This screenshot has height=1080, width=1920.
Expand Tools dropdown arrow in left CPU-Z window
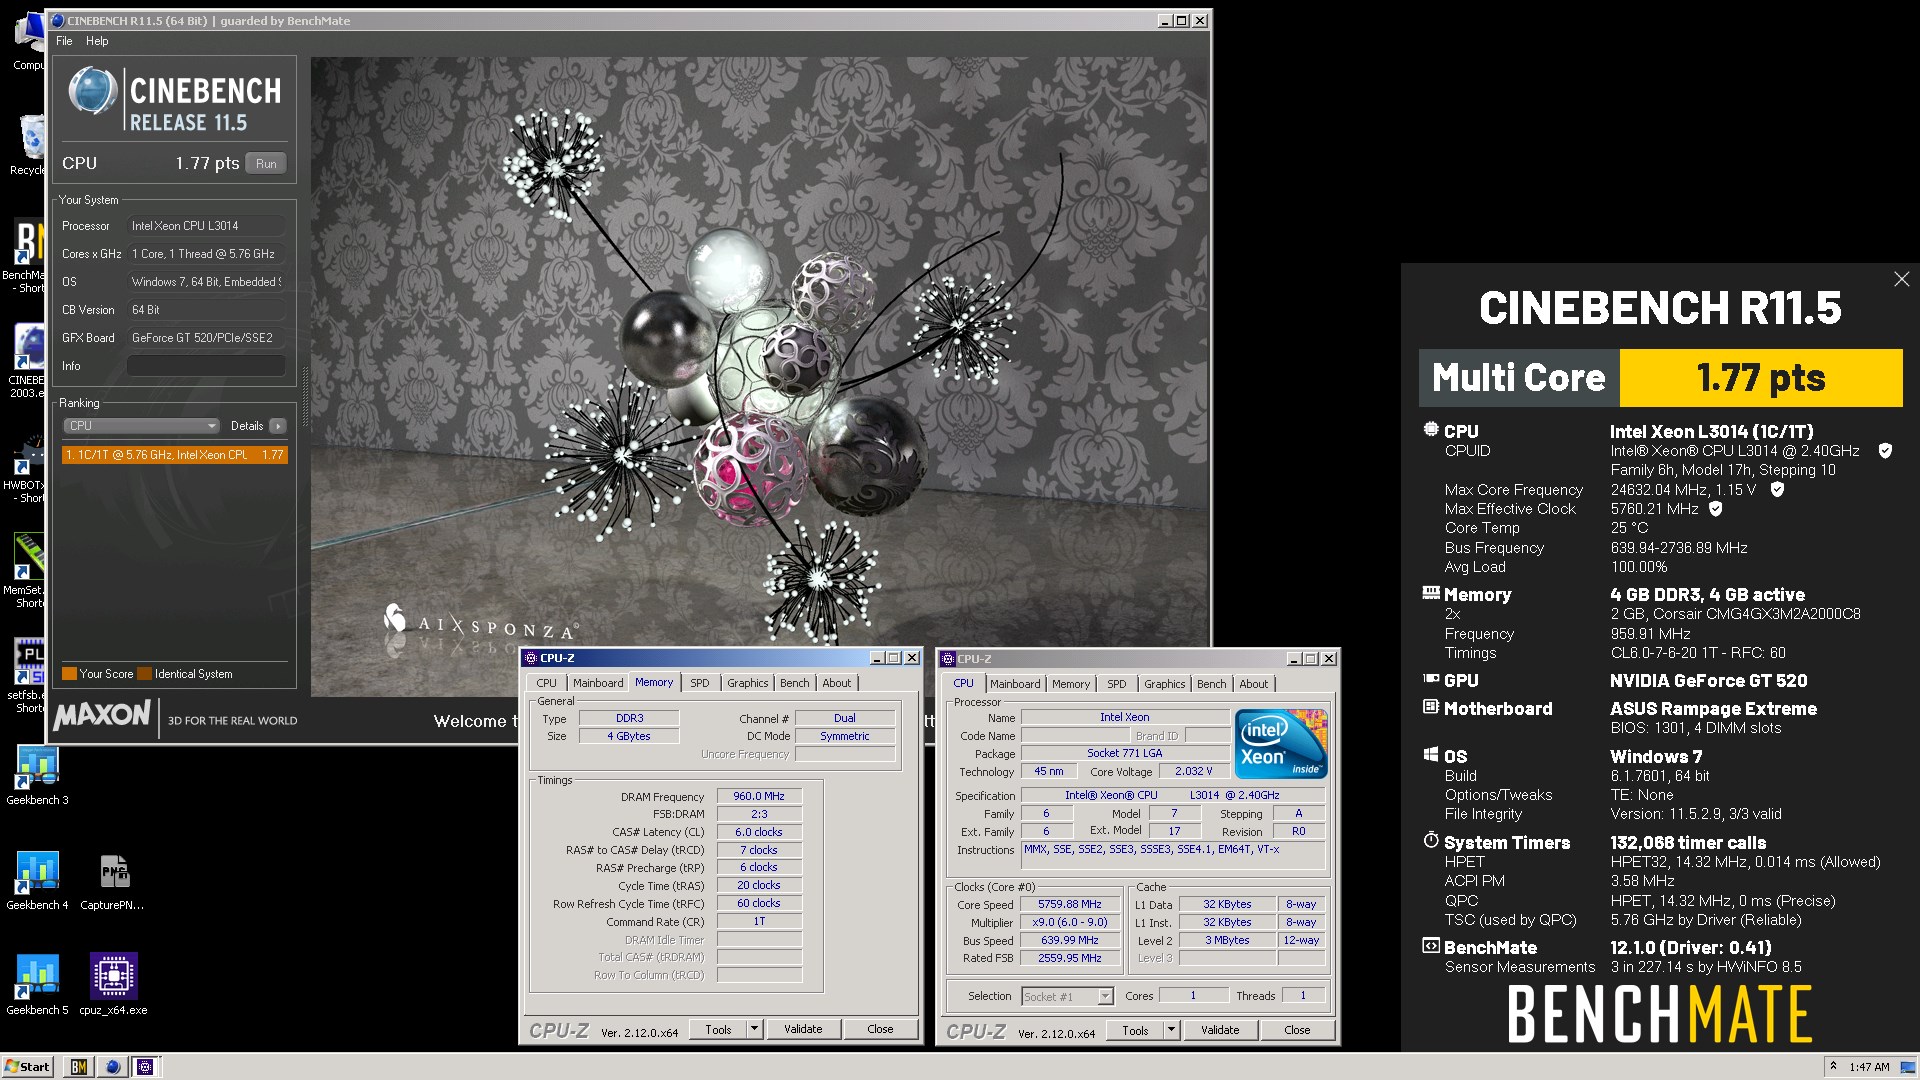tap(755, 1029)
